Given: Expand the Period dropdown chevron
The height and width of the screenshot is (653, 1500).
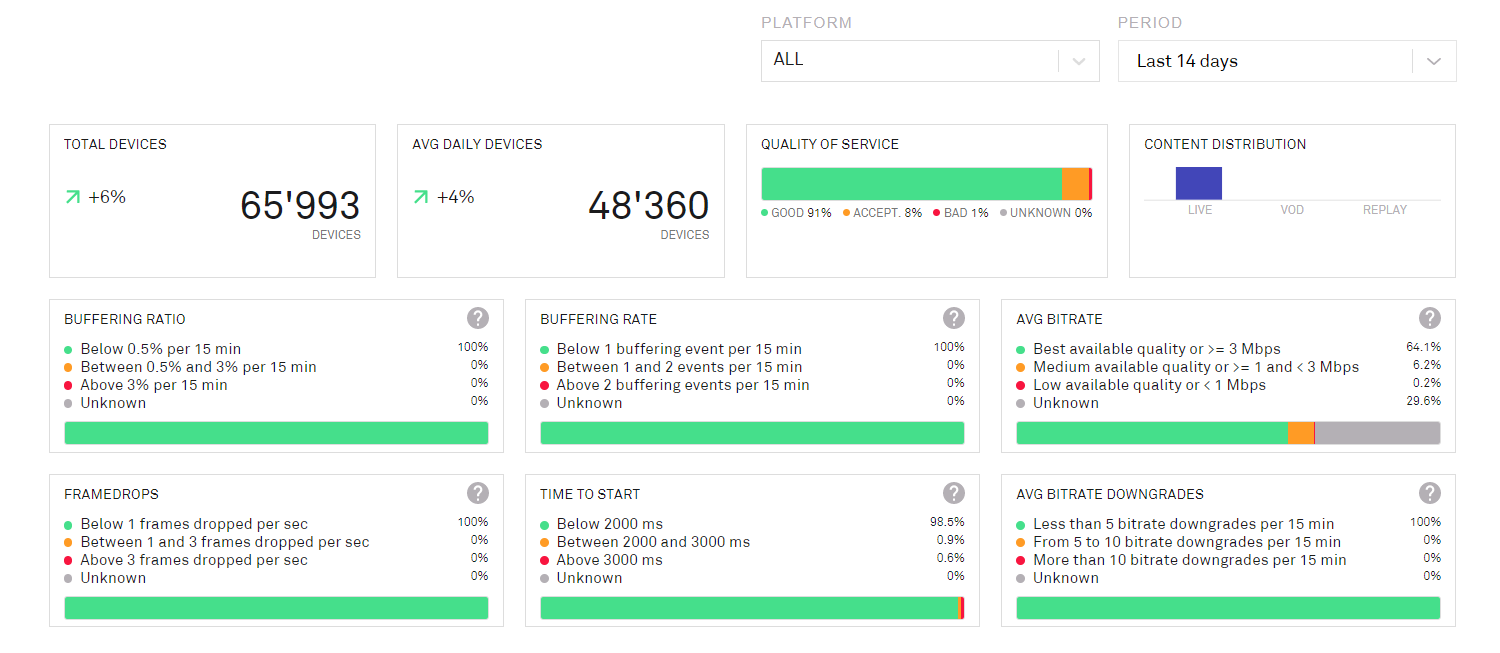Looking at the screenshot, I should tap(1433, 61).
